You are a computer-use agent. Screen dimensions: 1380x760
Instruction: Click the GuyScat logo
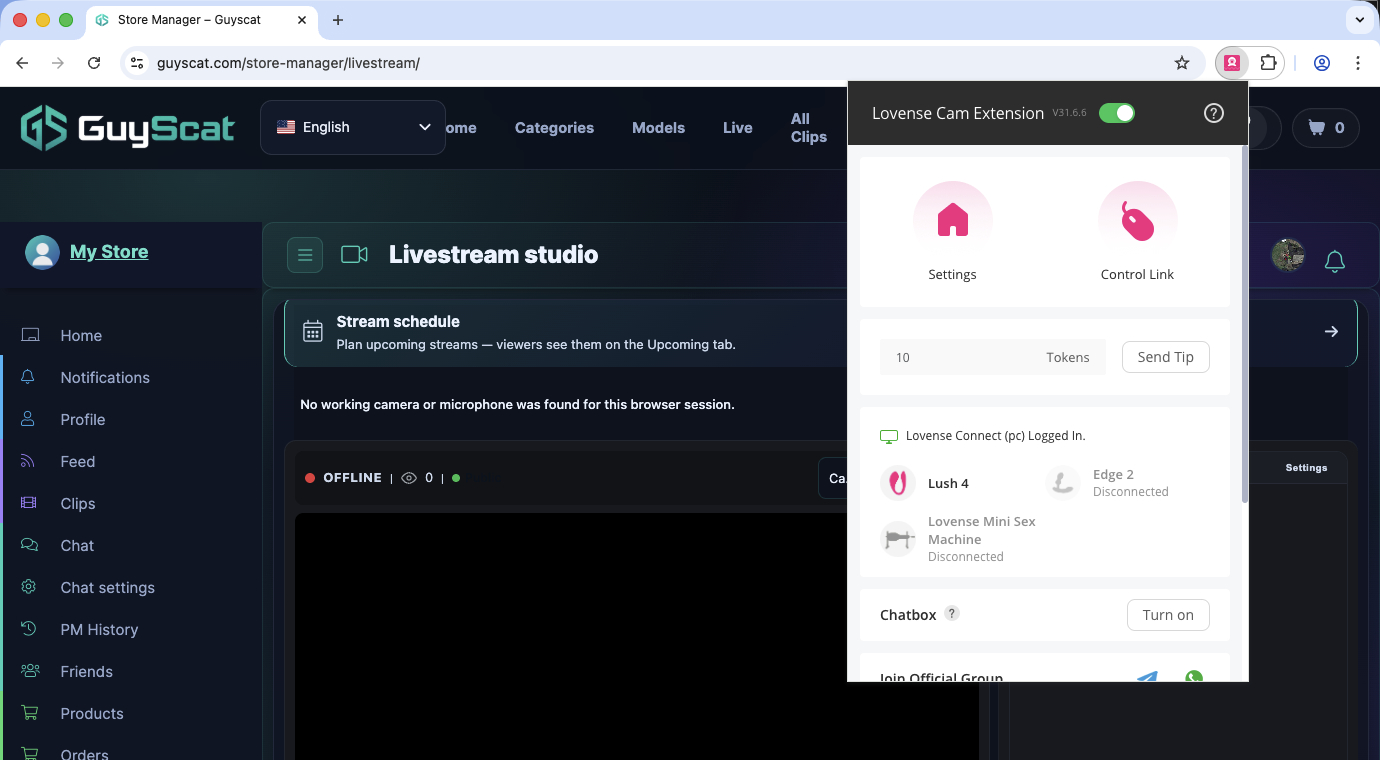point(128,128)
